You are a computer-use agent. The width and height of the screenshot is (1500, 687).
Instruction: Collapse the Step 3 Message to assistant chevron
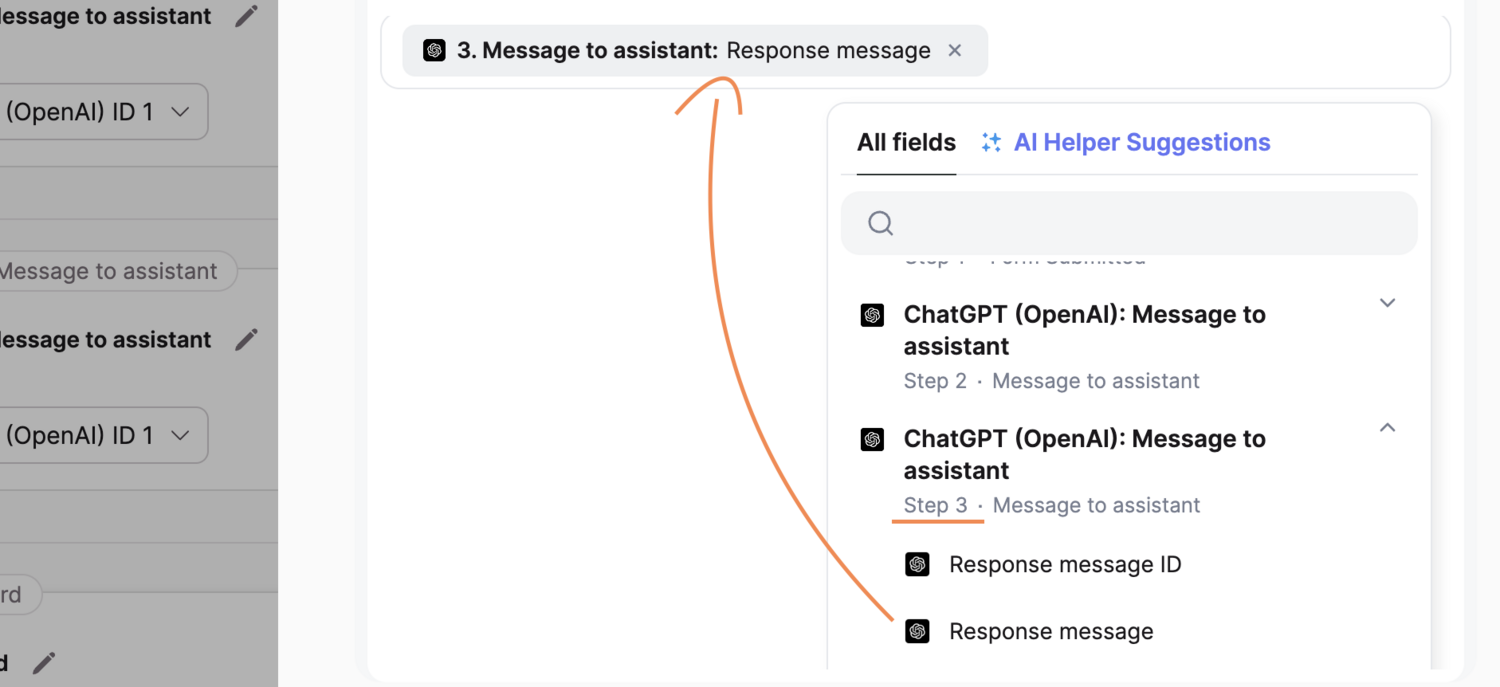pos(1387,428)
